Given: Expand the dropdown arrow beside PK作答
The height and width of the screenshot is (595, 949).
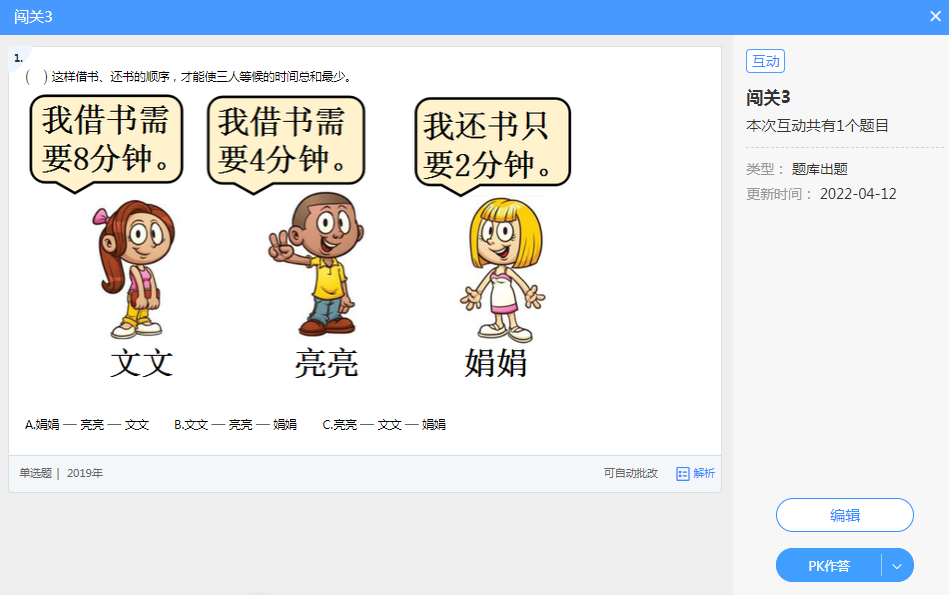Looking at the screenshot, I should (897, 566).
